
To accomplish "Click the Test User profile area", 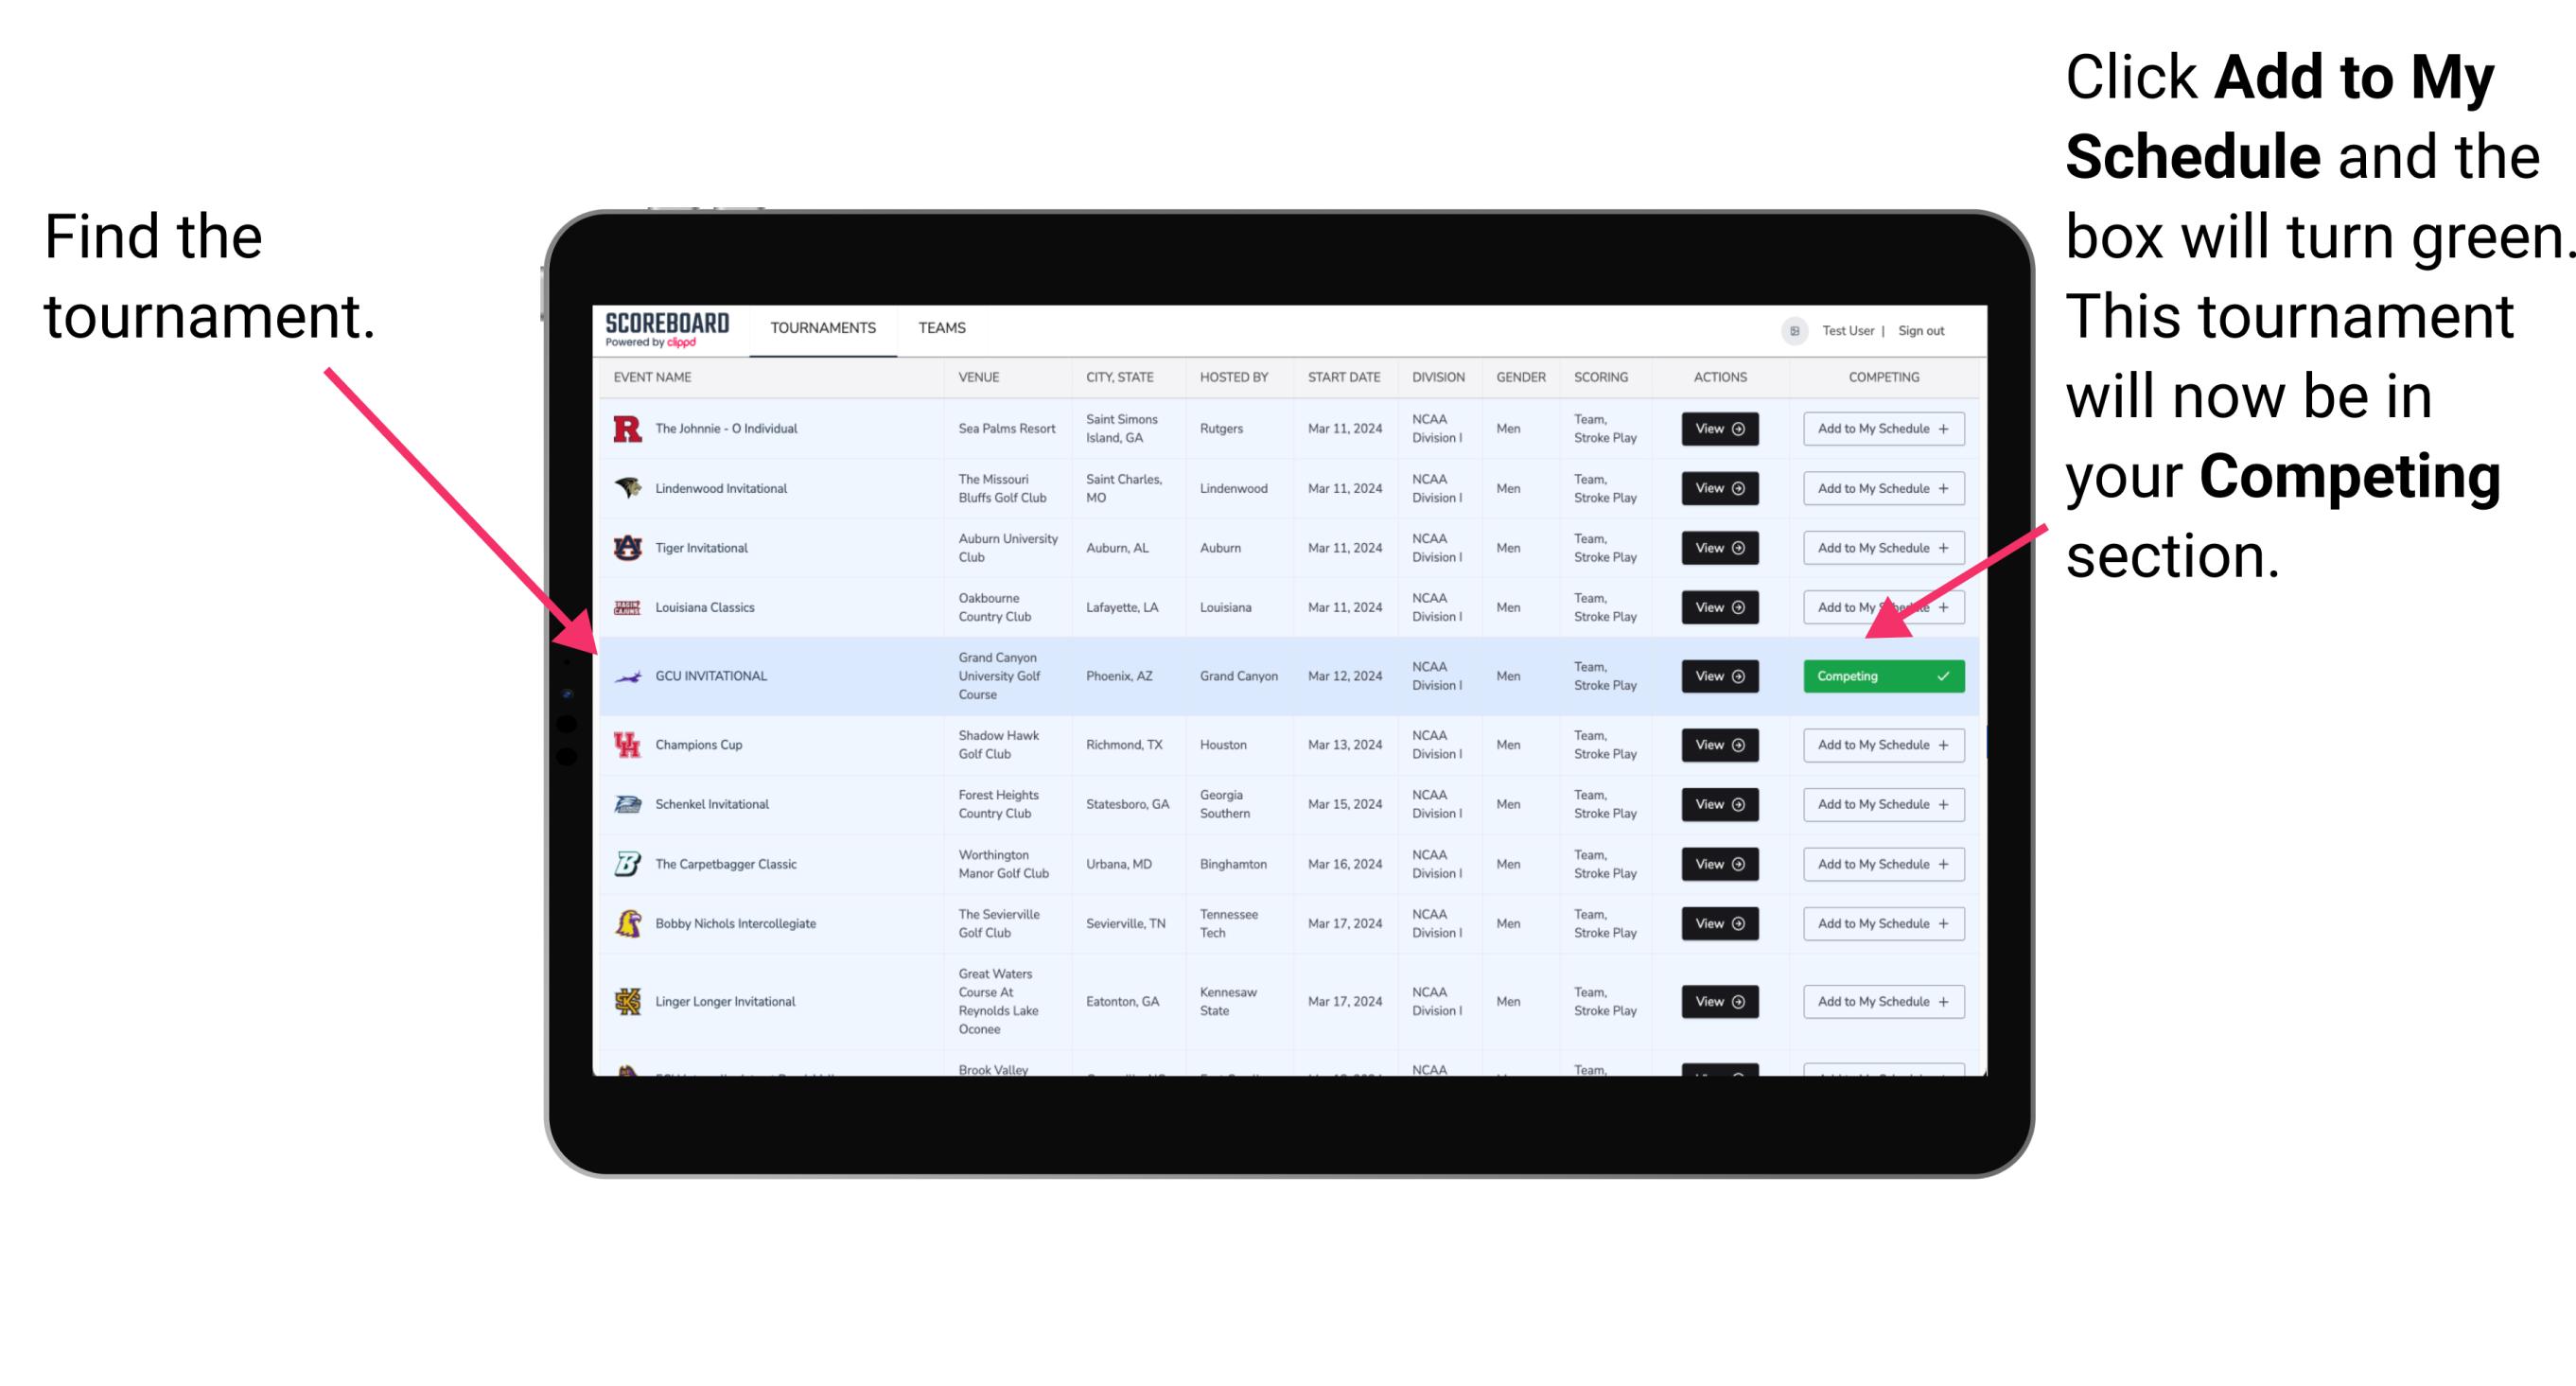I will (x=1843, y=326).
